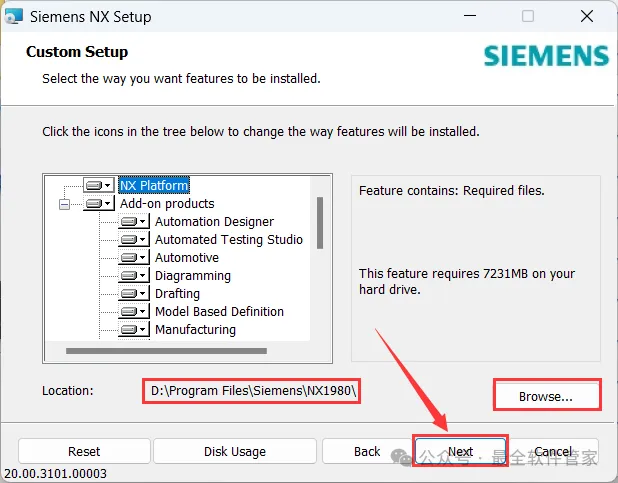The width and height of the screenshot is (618, 483).
Task: Click Diagramming feature drive icon
Action: (133, 276)
